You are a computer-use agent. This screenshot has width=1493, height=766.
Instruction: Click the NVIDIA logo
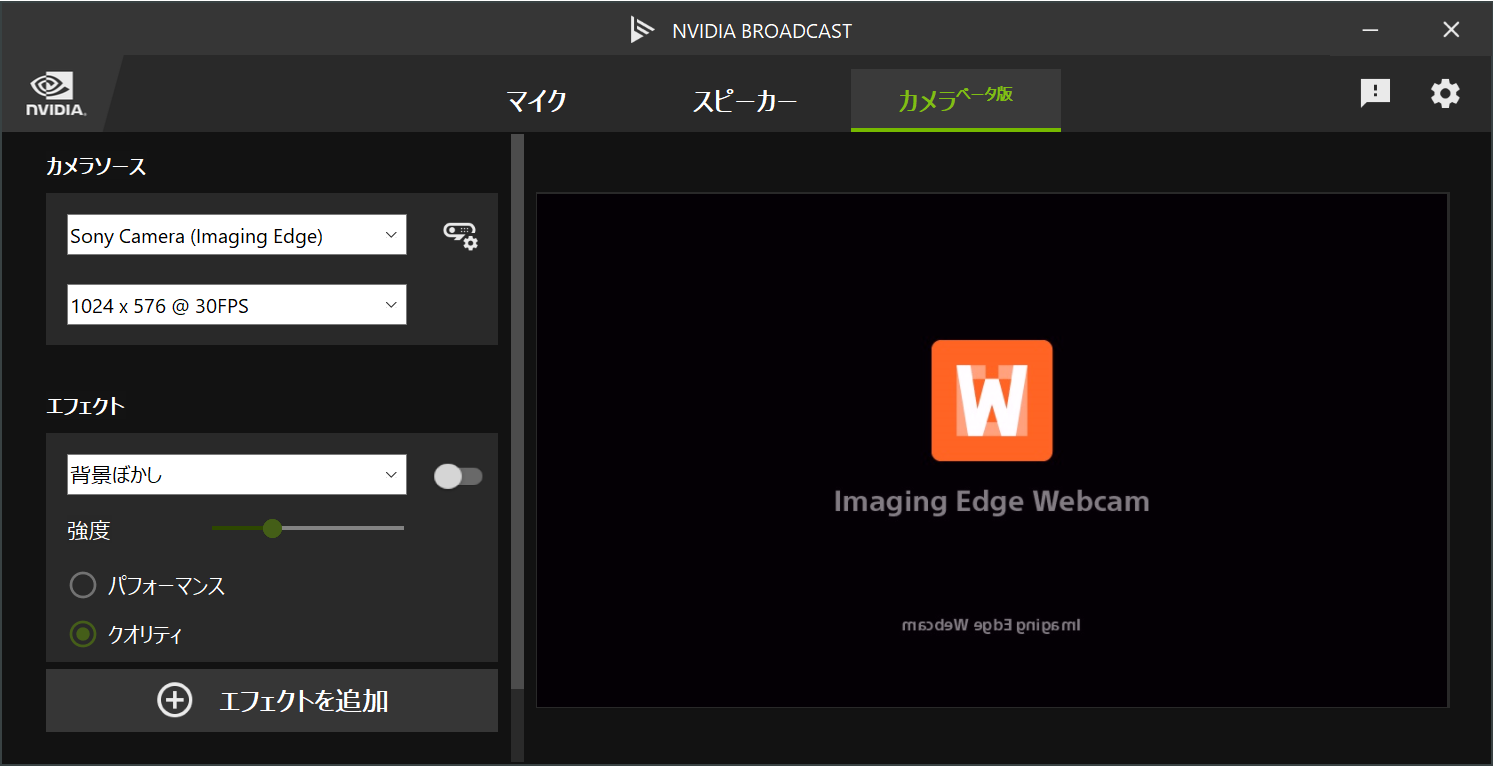click(56, 95)
